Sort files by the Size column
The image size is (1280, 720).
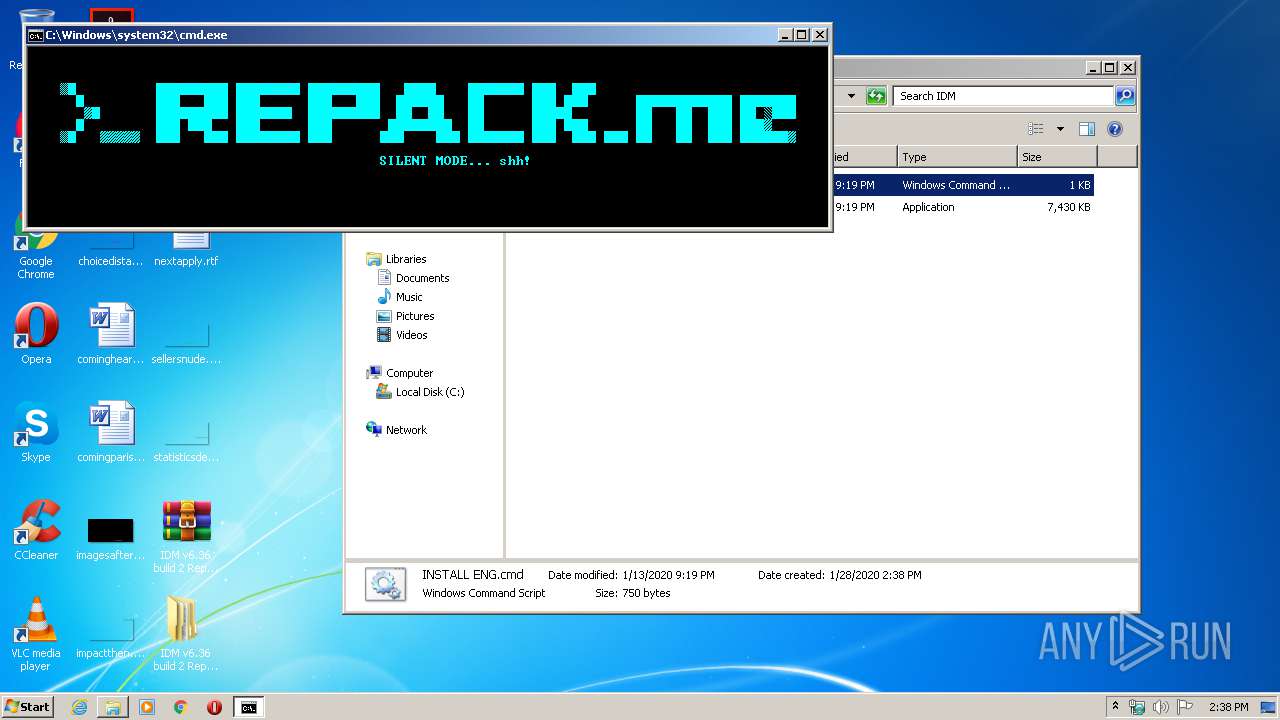[x=1057, y=157]
